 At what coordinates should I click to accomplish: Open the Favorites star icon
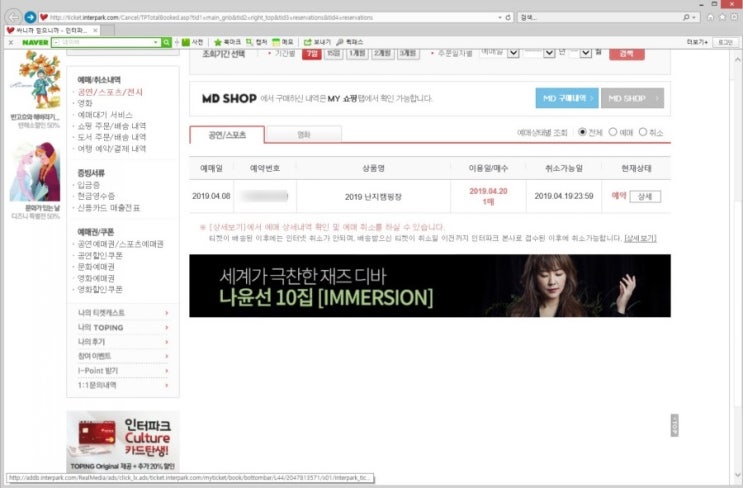pyautogui.click(x=722, y=18)
